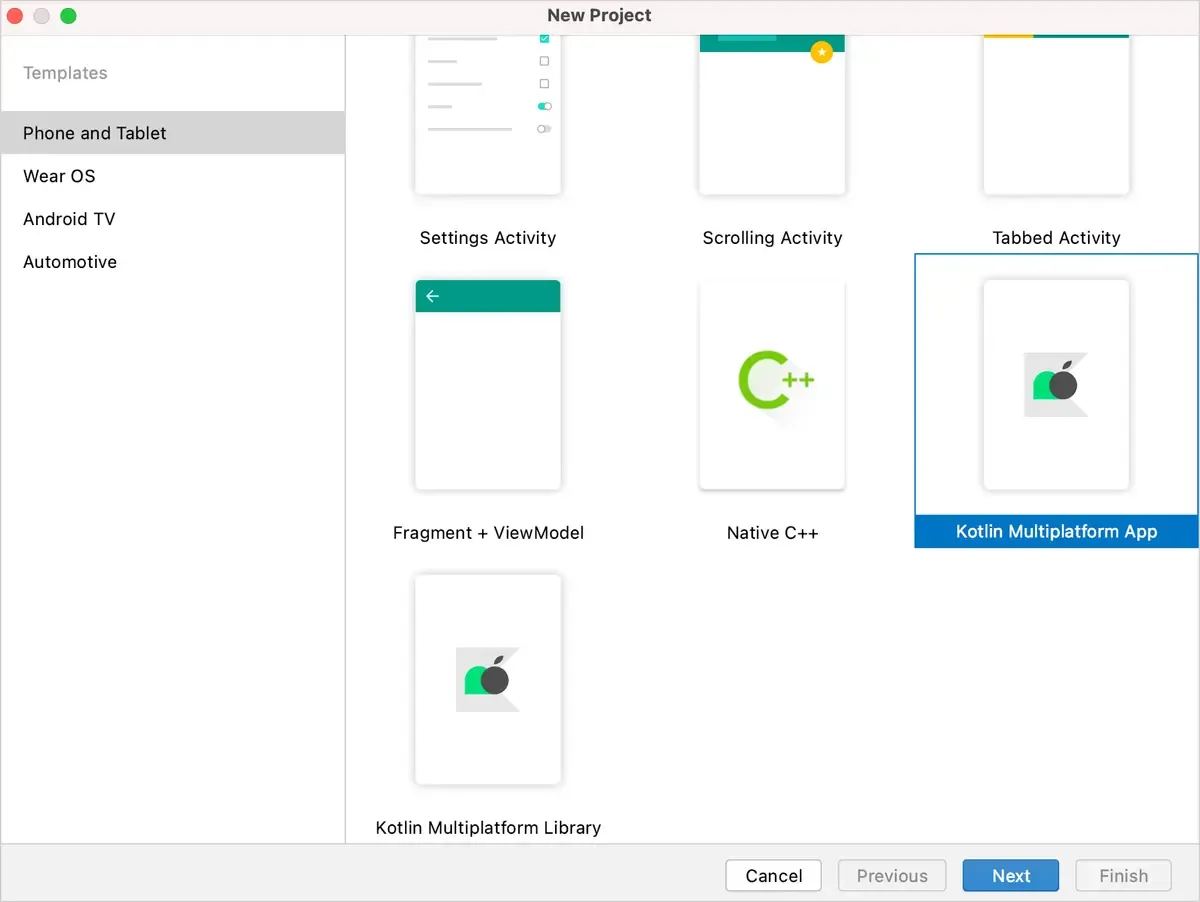Switch to Wear OS templates
The height and width of the screenshot is (902, 1200).
pos(59,176)
